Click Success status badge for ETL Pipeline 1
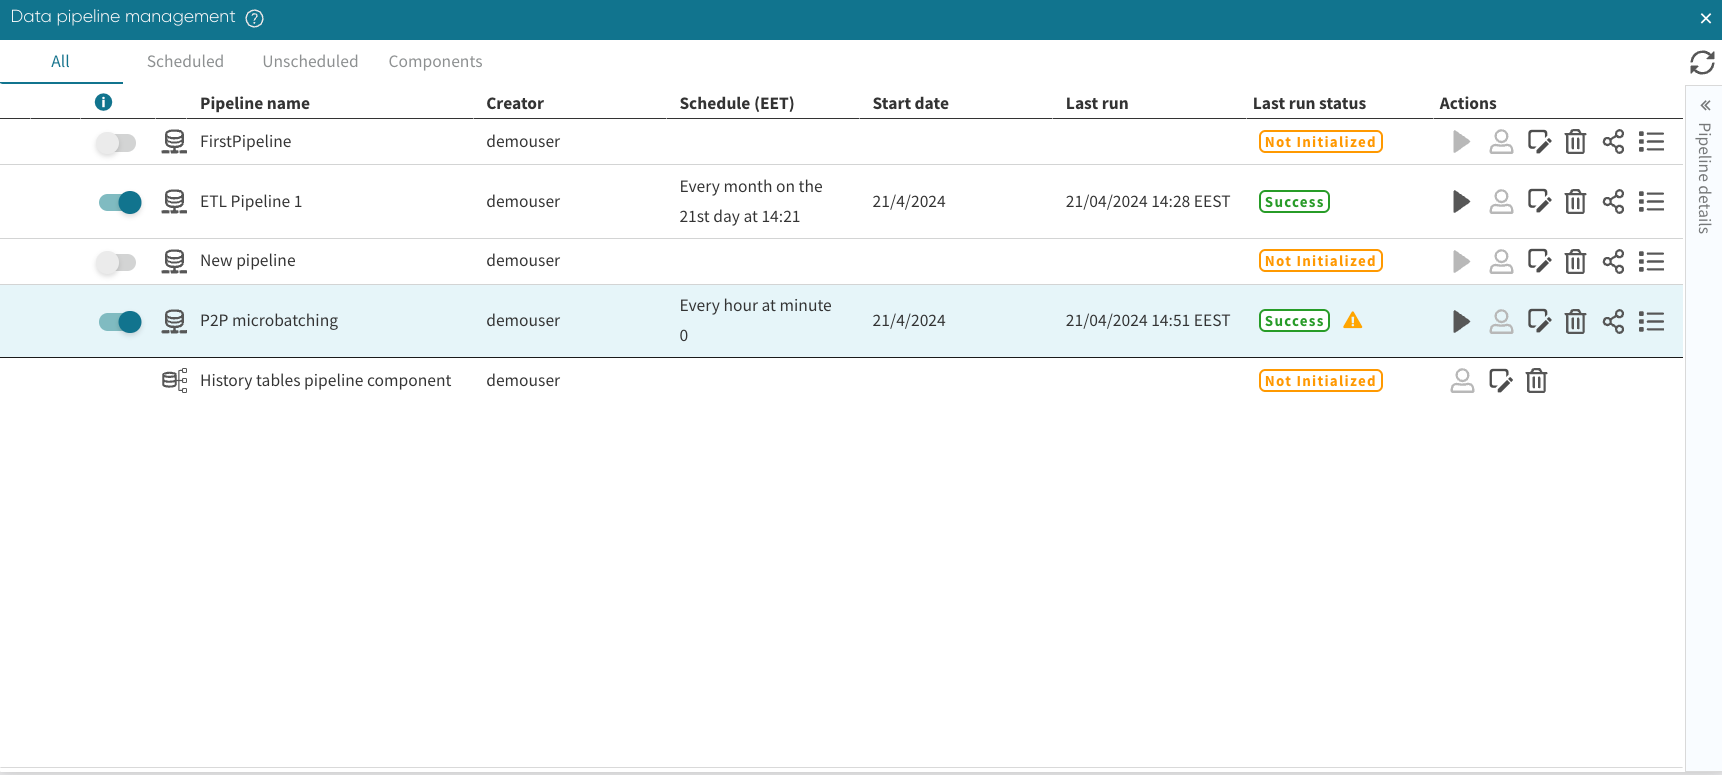The height and width of the screenshot is (775, 1722). point(1294,202)
